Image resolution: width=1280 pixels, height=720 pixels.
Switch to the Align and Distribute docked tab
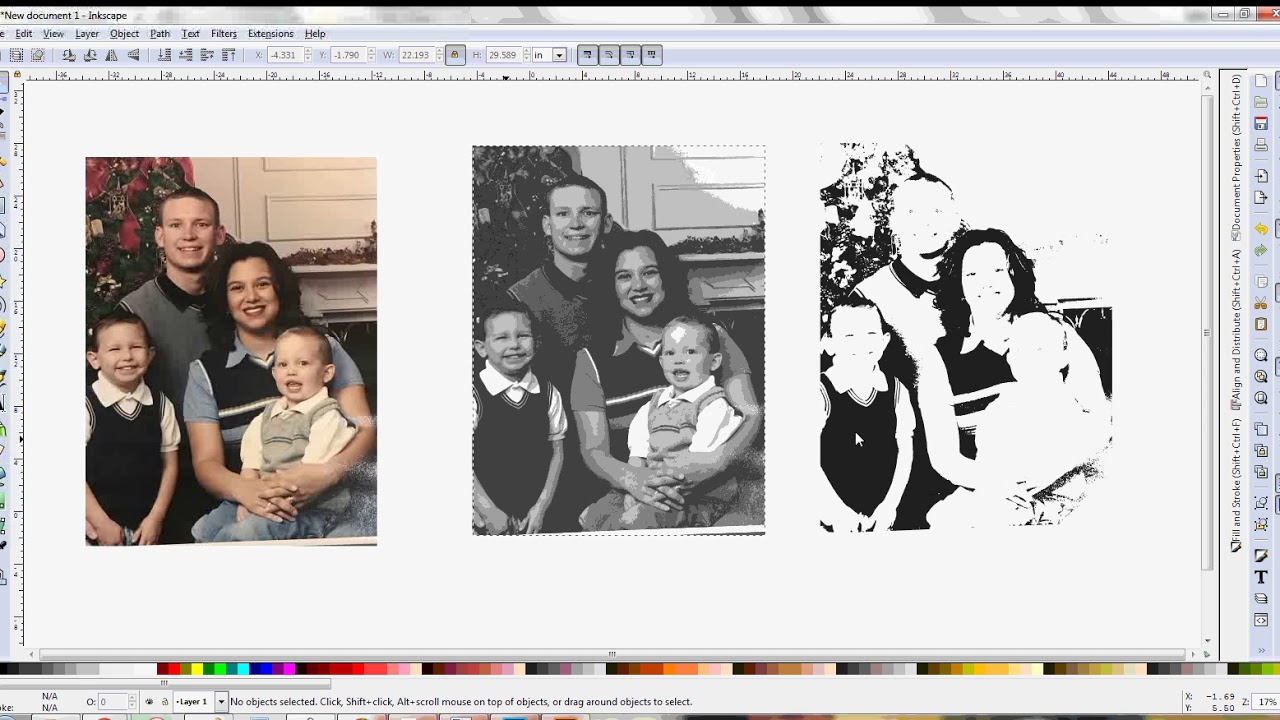pyautogui.click(x=1237, y=328)
